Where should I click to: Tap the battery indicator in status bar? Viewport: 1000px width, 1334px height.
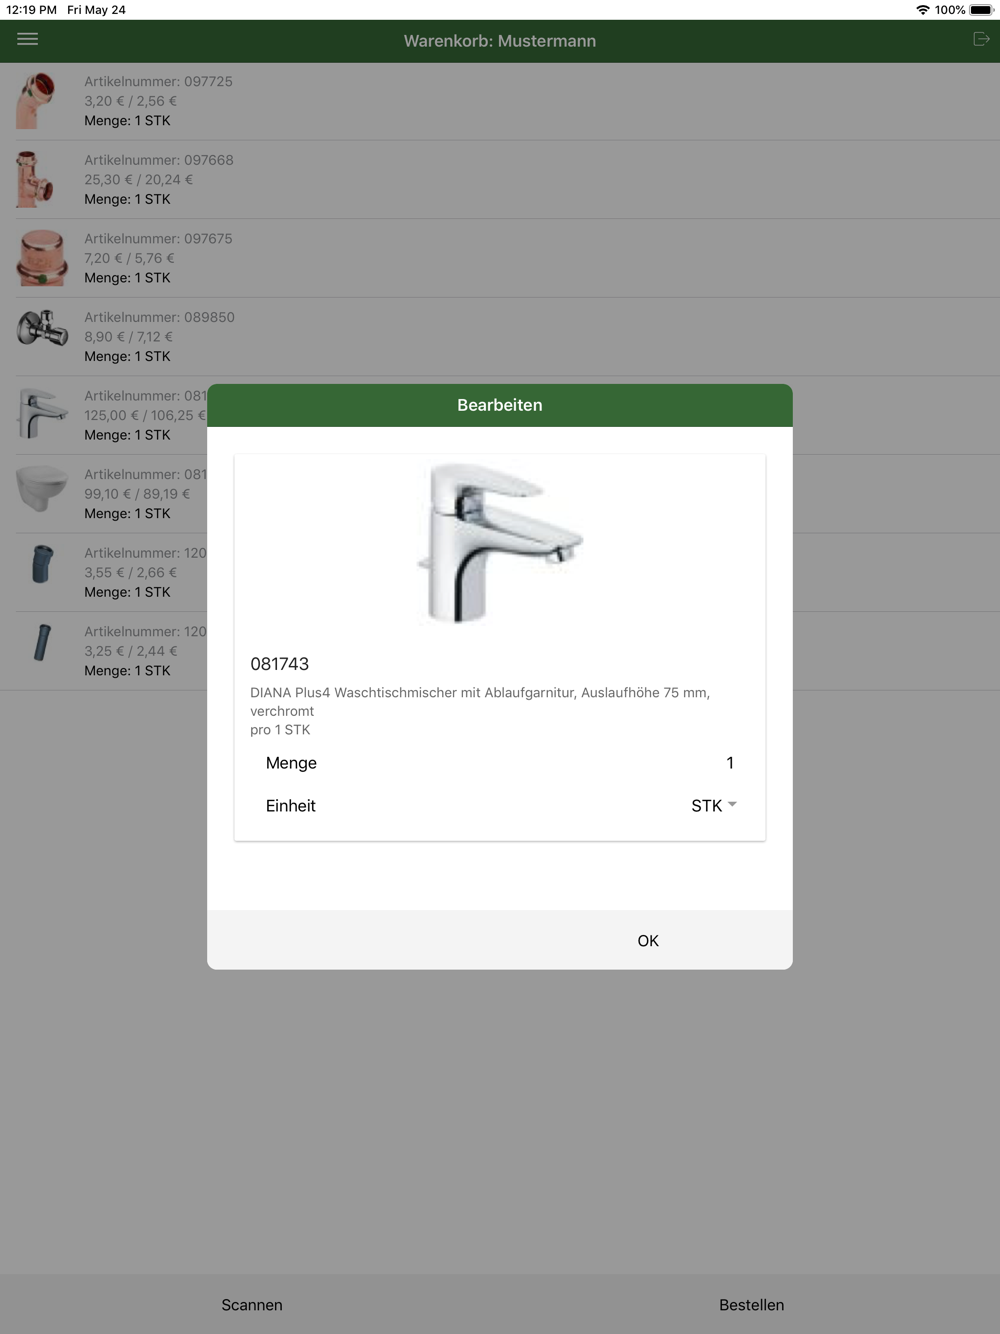(981, 10)
